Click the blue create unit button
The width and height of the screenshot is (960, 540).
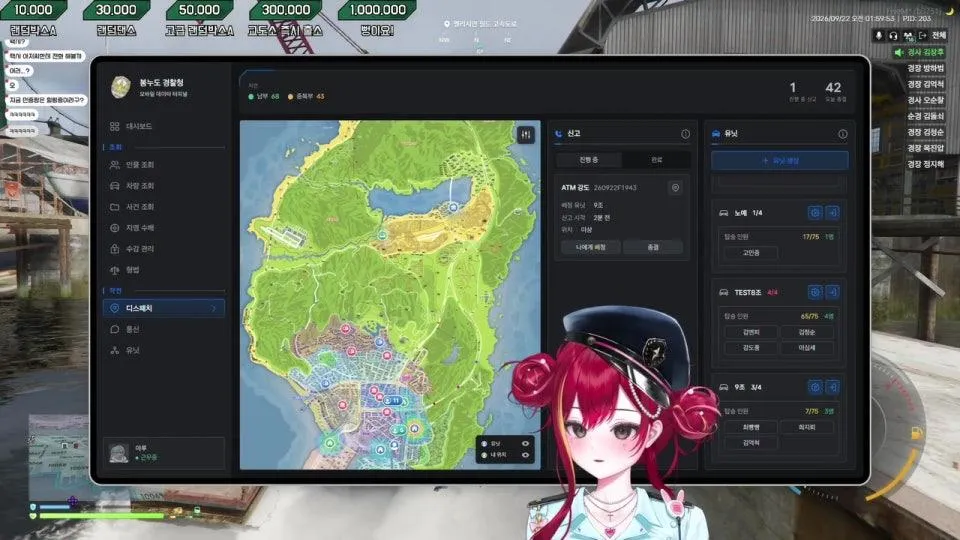click(779, 160)
